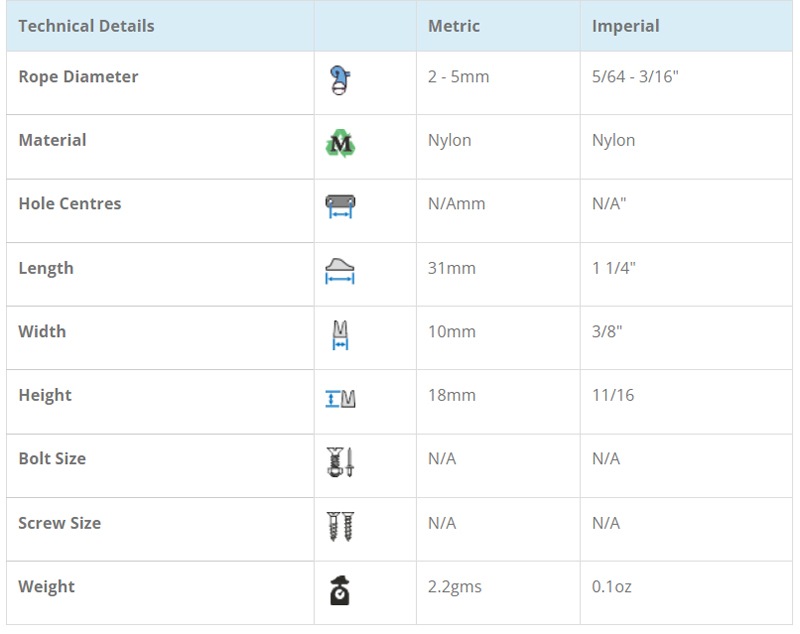Click the 3/8" imperial width value

[x=607, y=331]
